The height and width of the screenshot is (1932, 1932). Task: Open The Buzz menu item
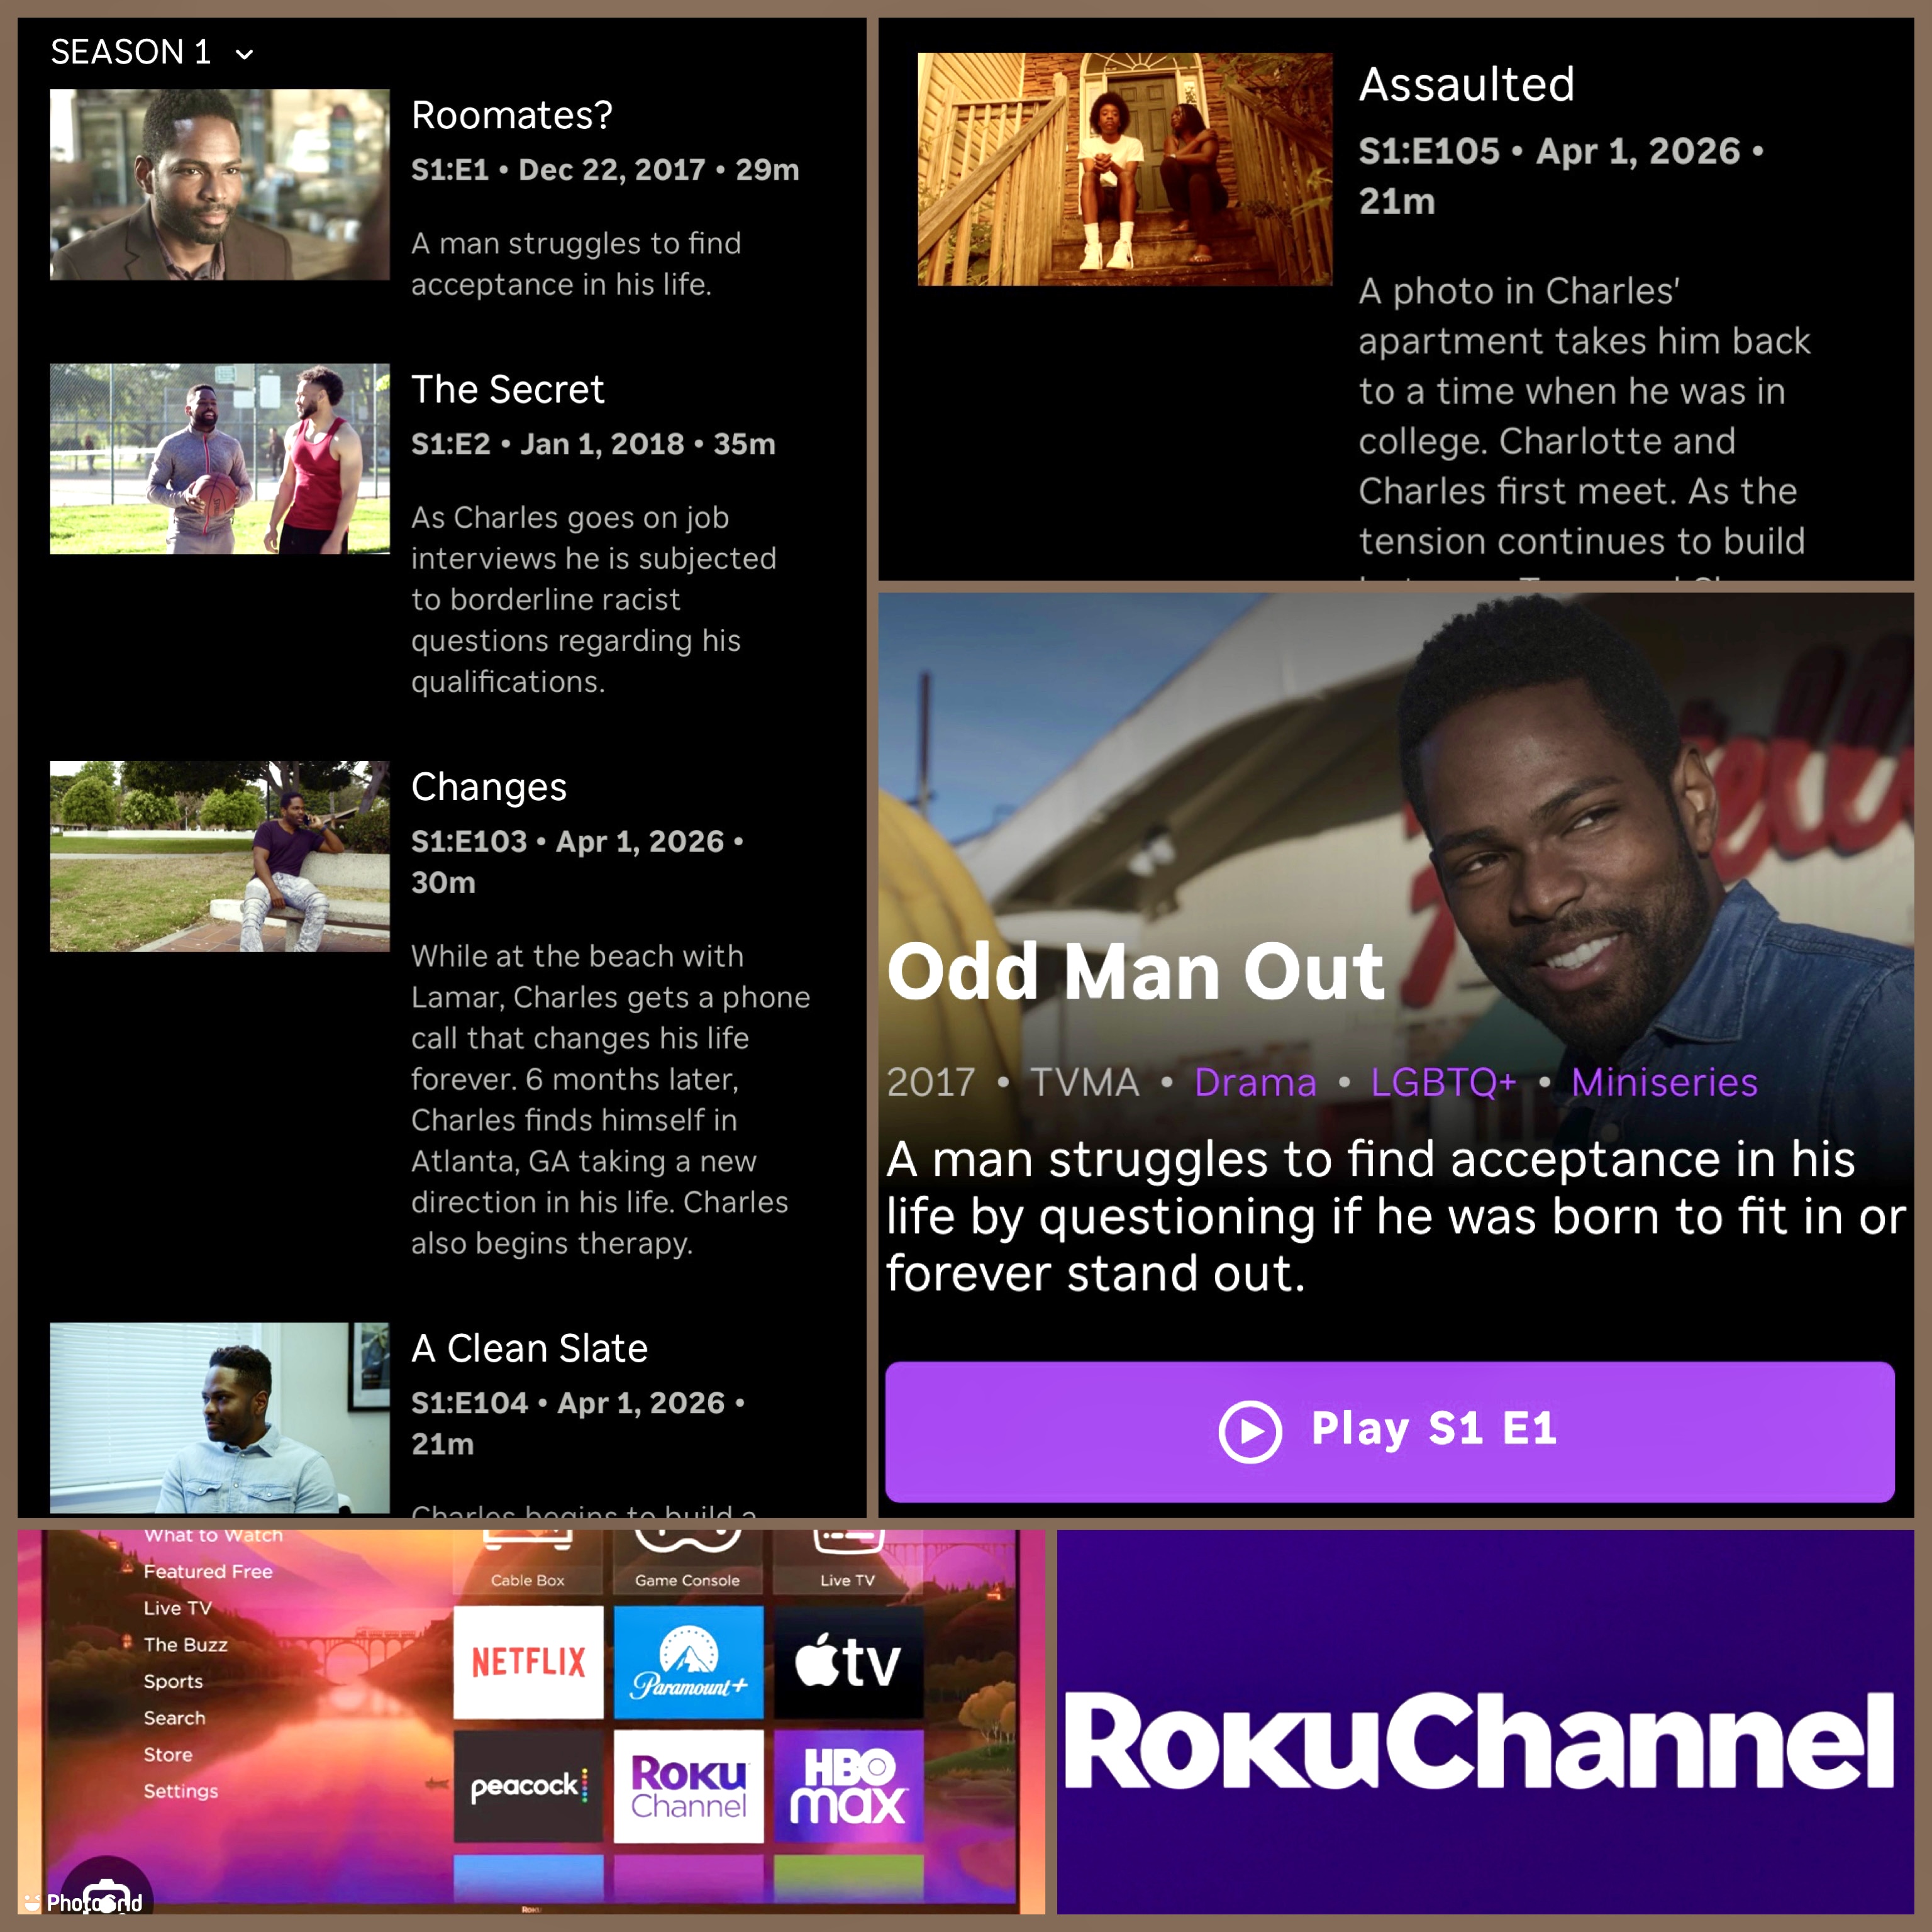(186, 1644)
